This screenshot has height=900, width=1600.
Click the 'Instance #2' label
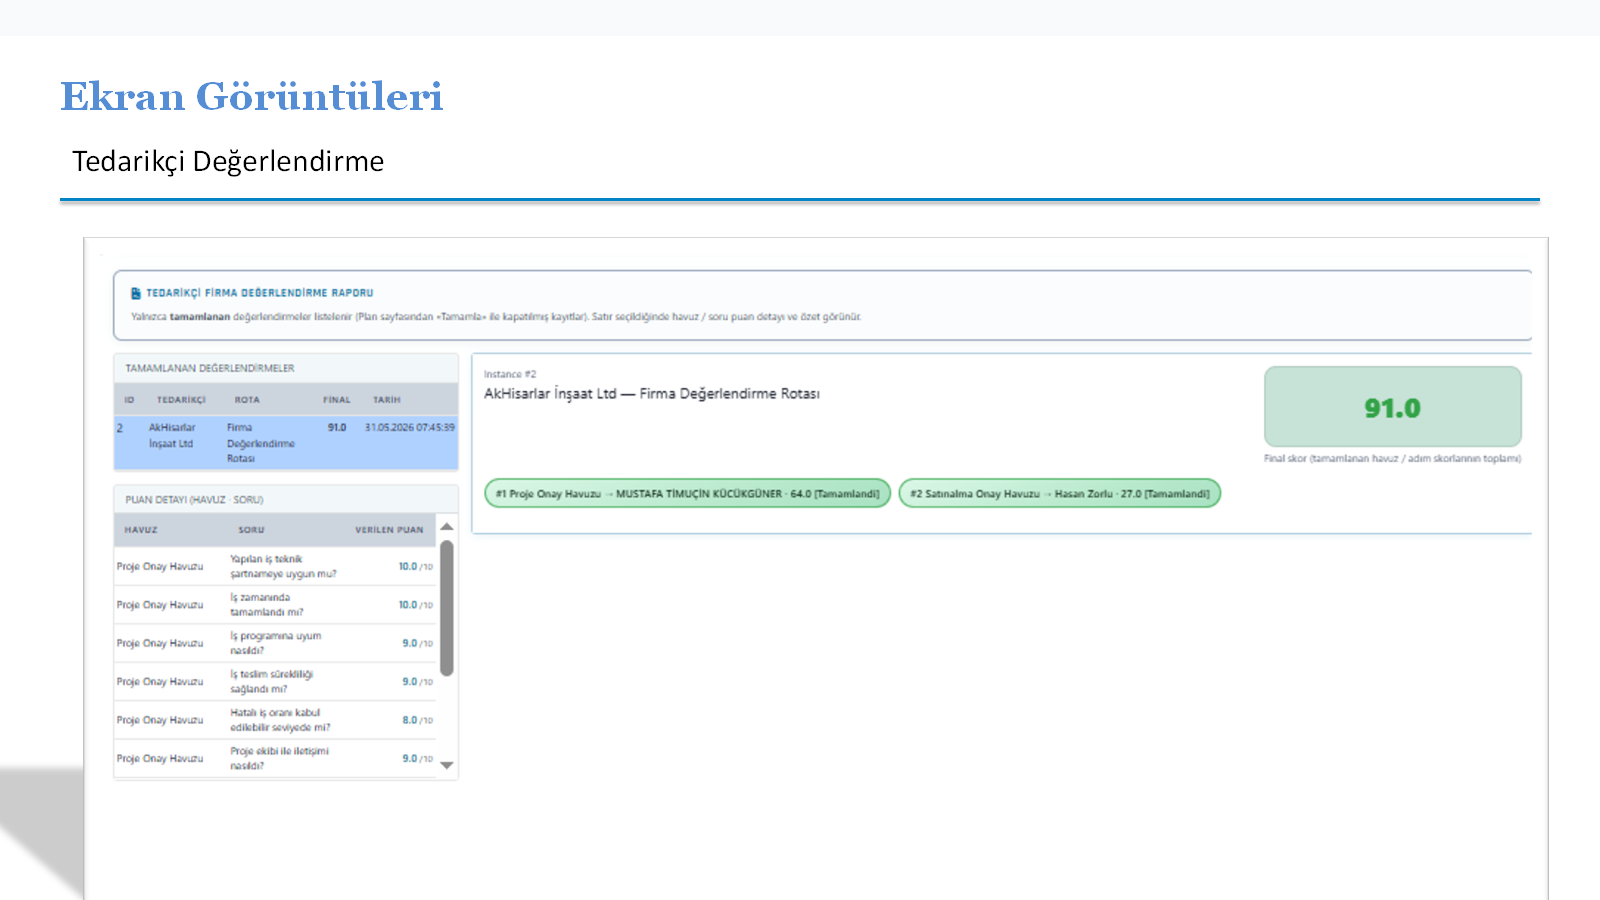click(x=510, y=374)
